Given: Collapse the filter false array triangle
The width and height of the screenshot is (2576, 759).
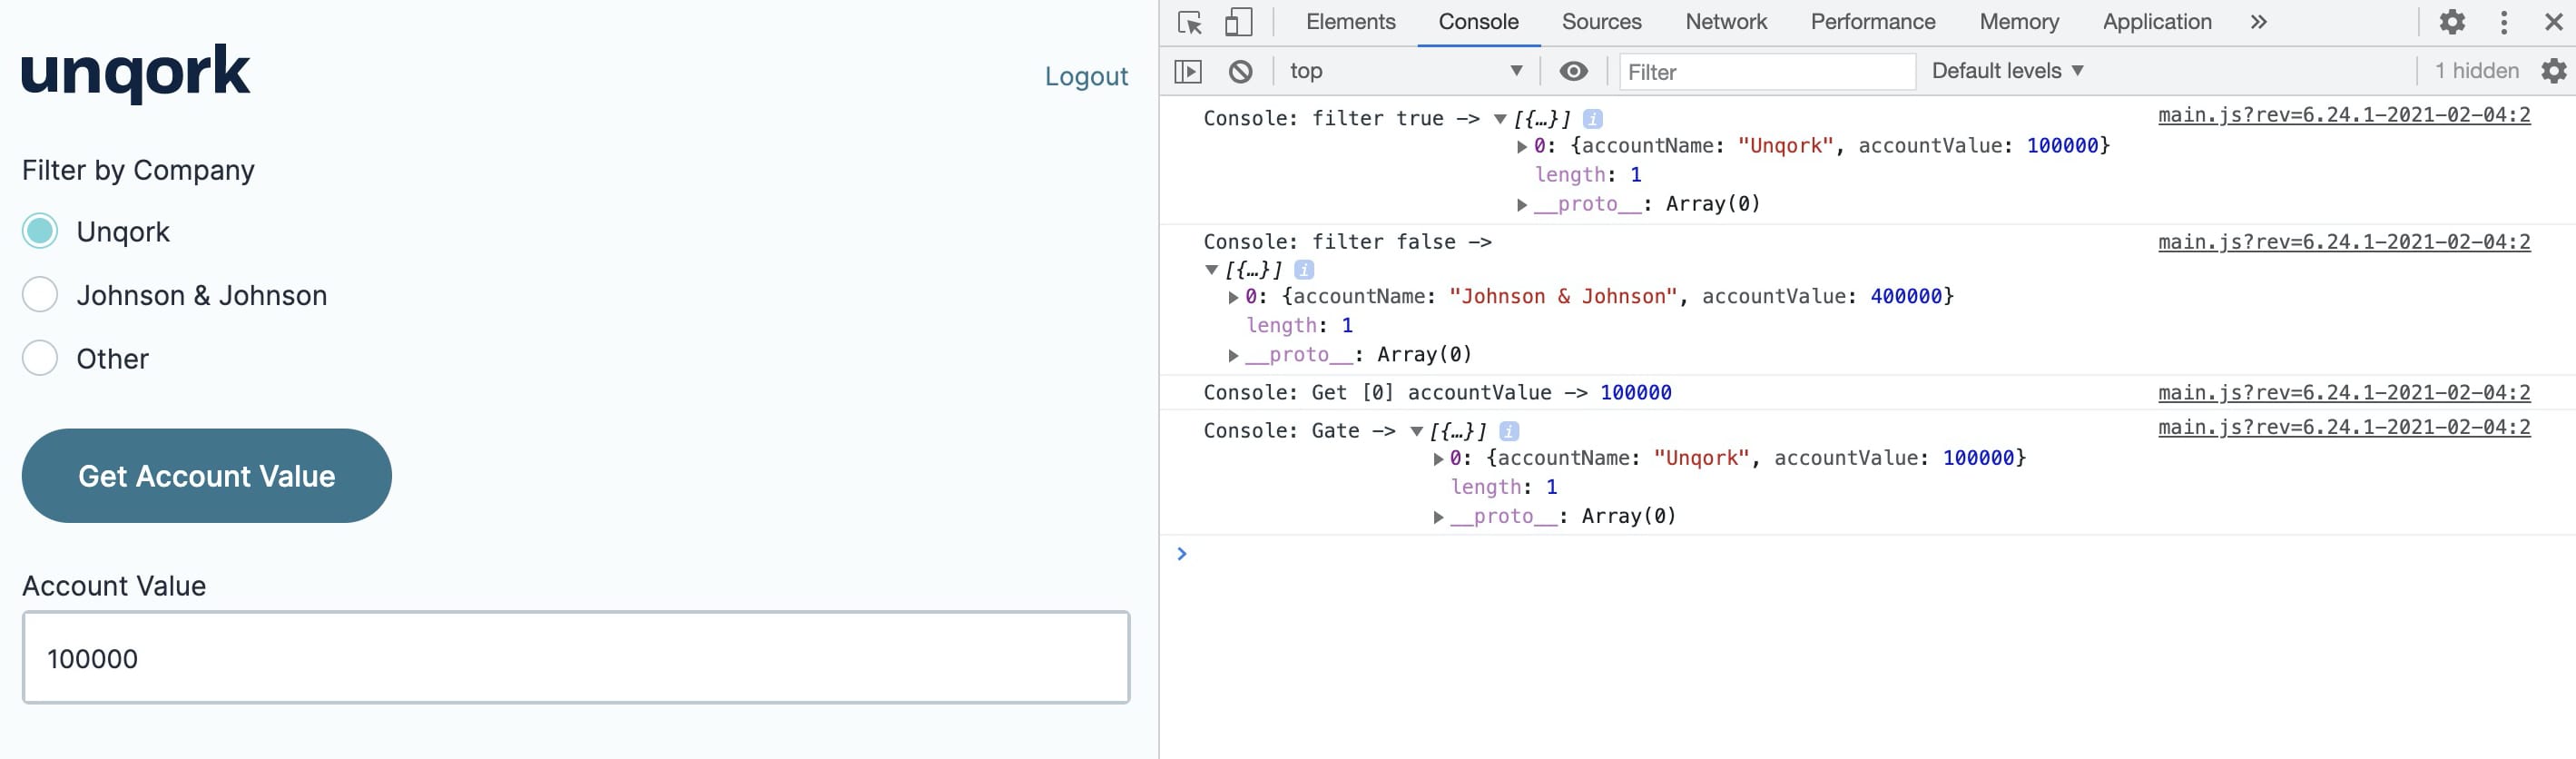Looking at the screenshot, I should pos(1211,270).
